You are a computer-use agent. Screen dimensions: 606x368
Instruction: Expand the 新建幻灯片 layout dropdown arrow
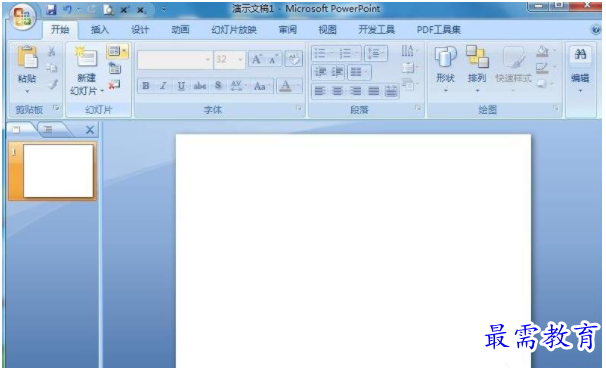point(102,91)
